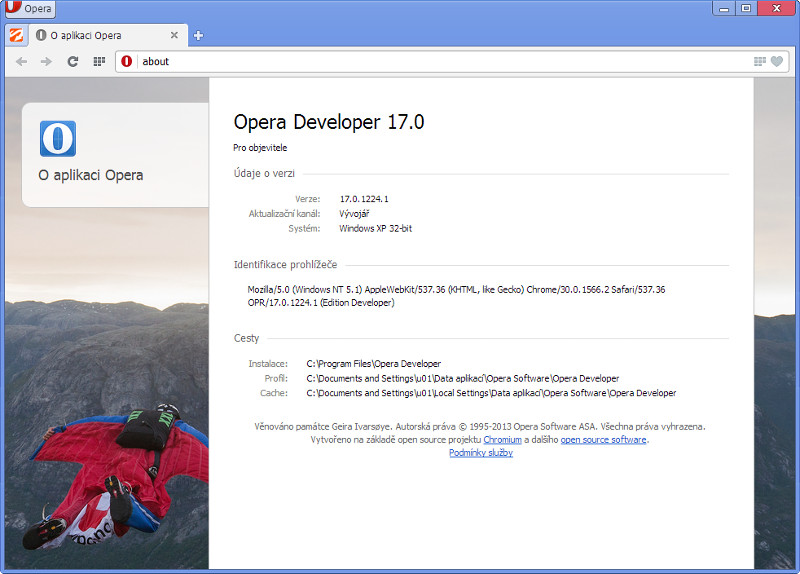This screenshot has height=574, width=800.
Task: Click 'C:\Program Files\Opera Developer' install path
Action: [373, 364]
